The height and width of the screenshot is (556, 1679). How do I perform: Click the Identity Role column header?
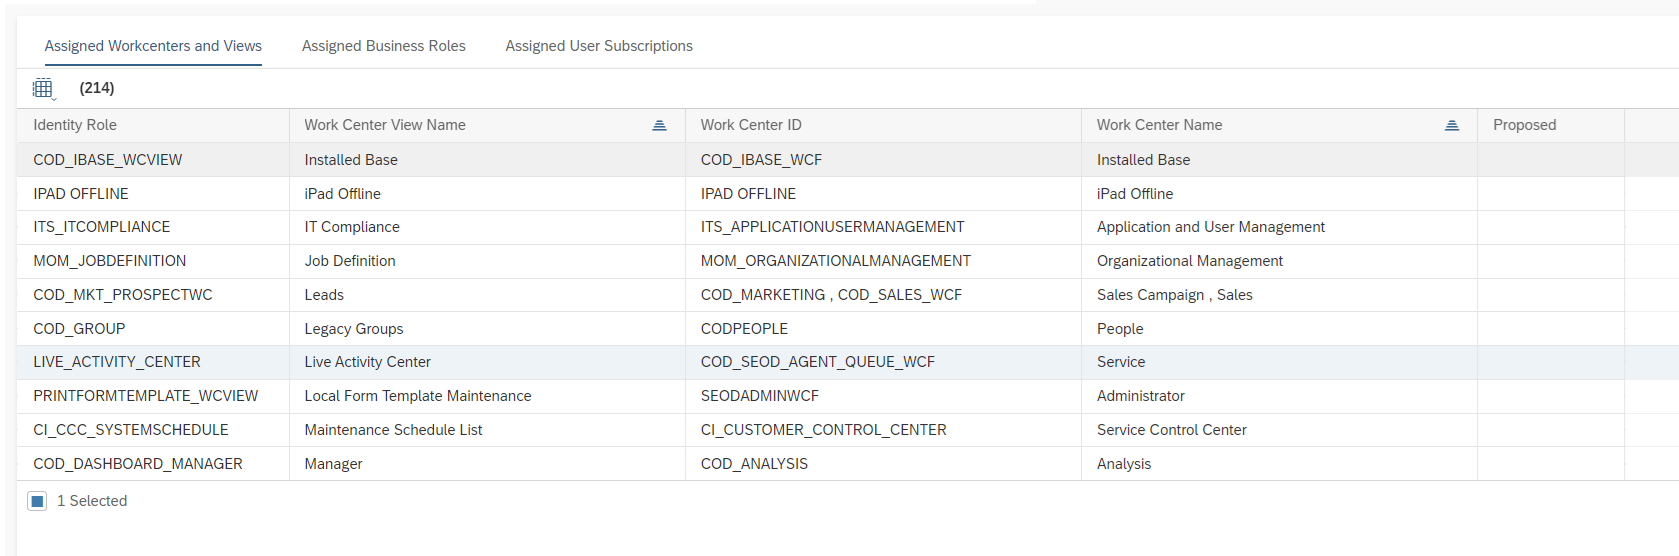coord(75,125)
